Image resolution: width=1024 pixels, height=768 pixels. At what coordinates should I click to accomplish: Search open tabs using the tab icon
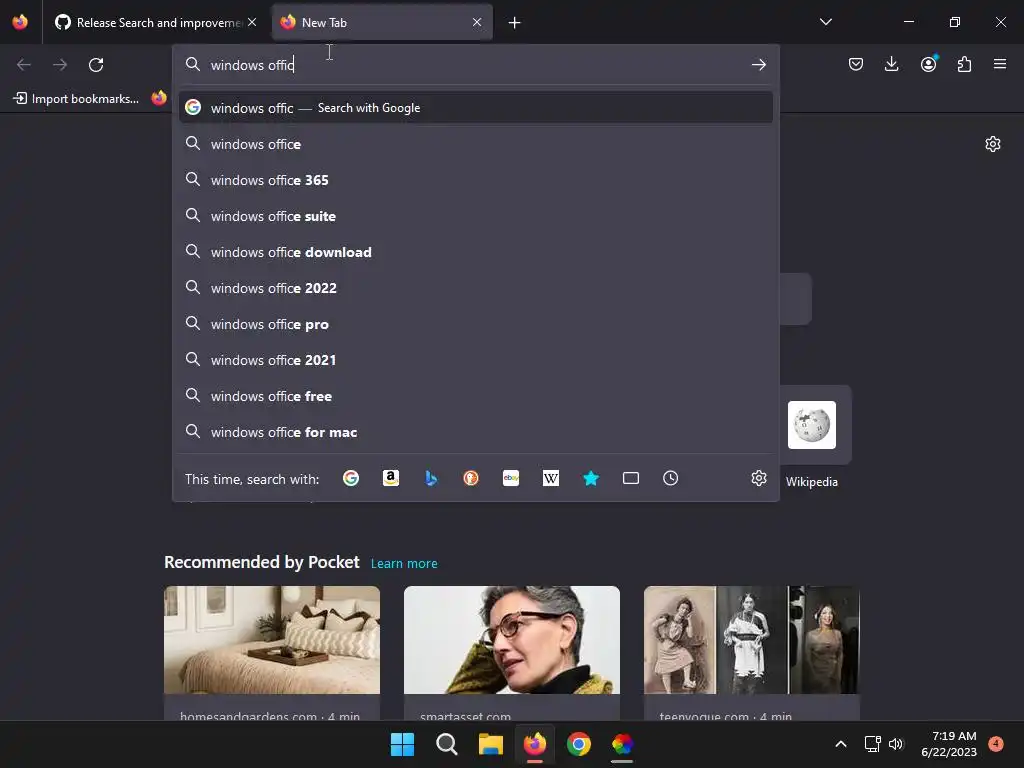tap(631, 479)
